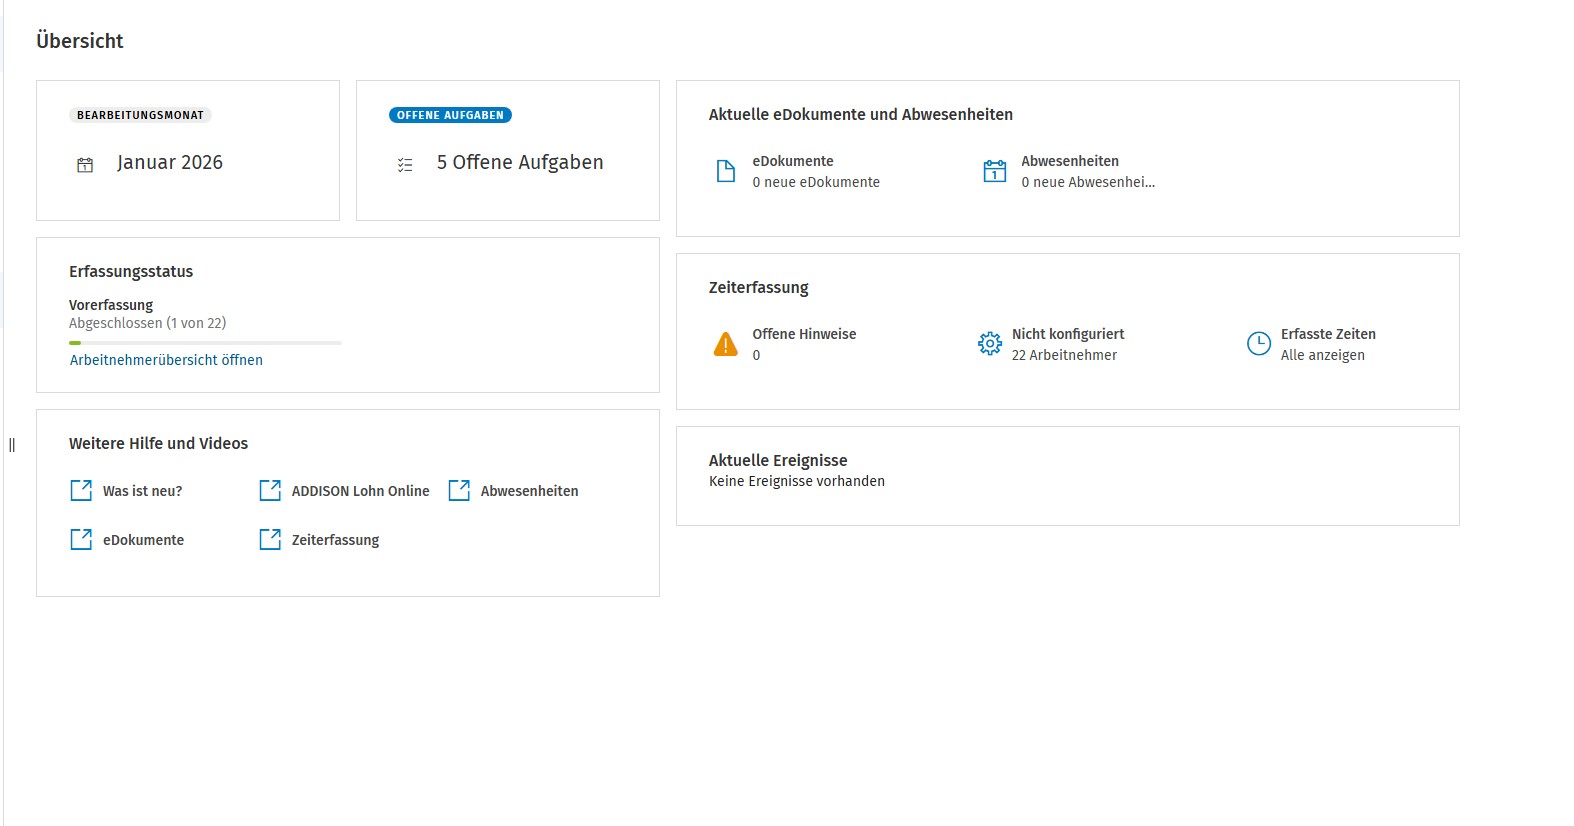The width and height of the screenshot is (1574, 826).
Task: Click the Übersicht page heading
Action: pyautogui.click(x=80, y=41)
